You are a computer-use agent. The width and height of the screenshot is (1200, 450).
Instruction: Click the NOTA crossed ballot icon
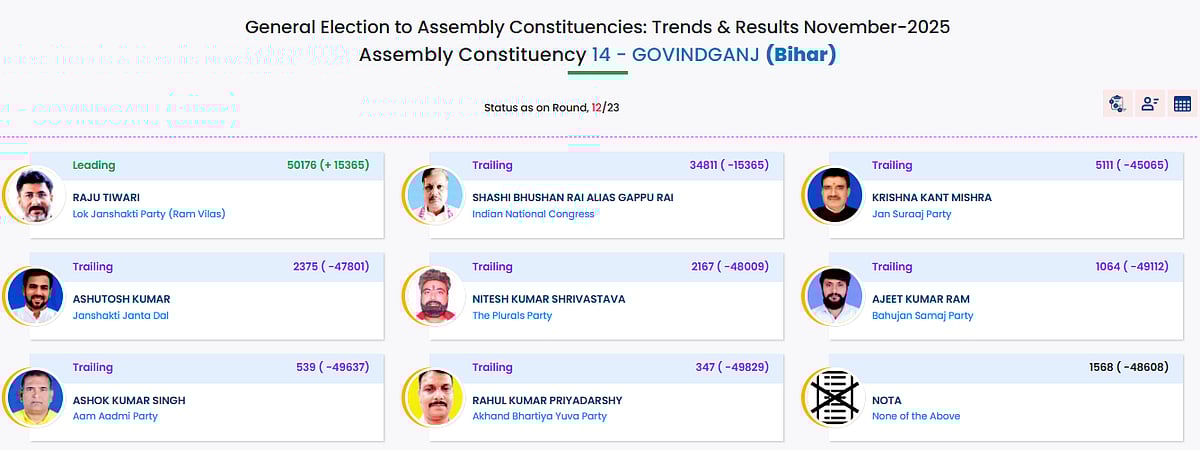click(x=836, y=399)
